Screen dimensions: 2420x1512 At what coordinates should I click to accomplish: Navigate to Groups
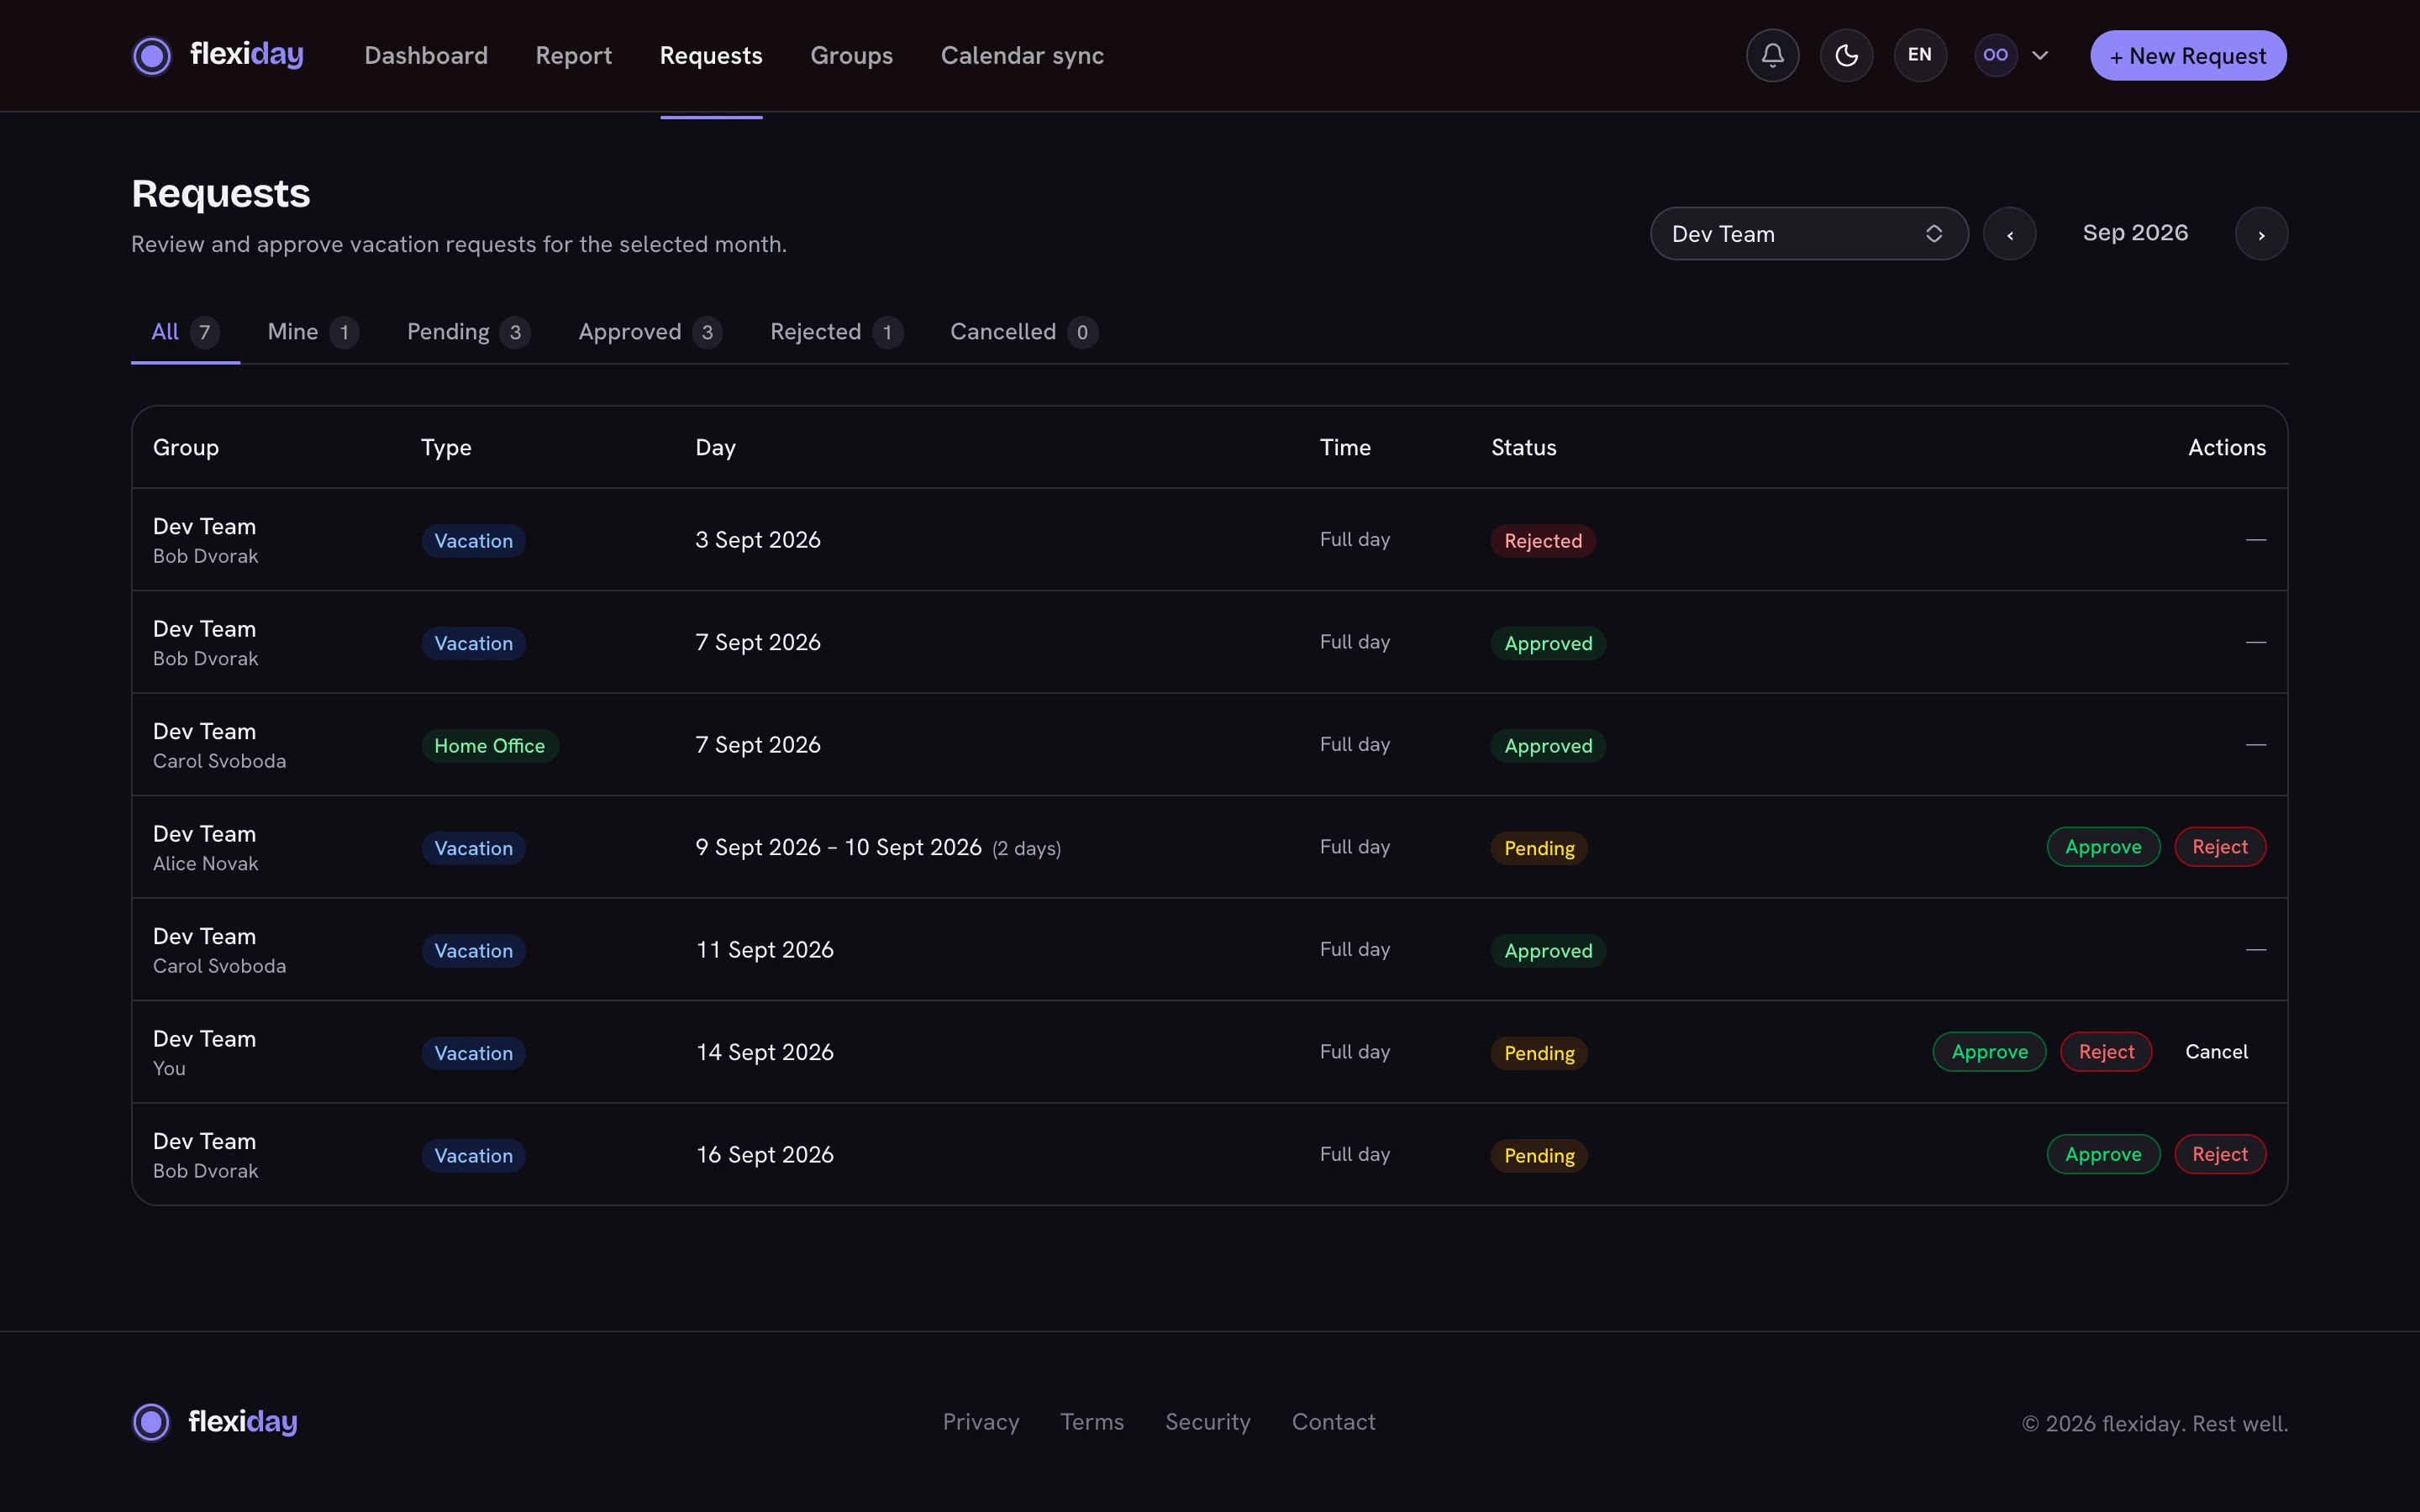[851, 55]
